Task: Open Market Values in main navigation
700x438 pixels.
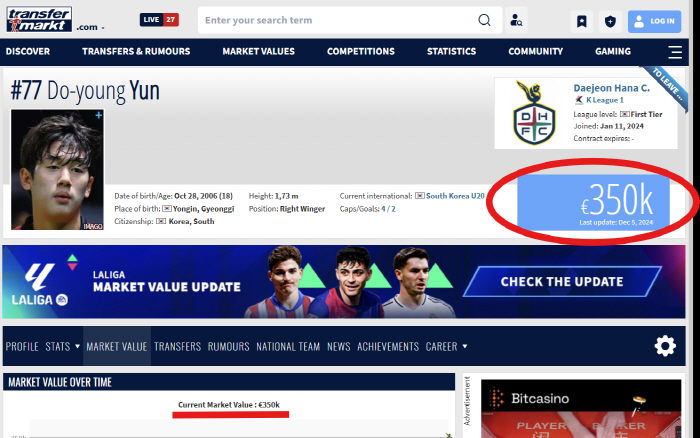Action: click(x=258, y=52)
